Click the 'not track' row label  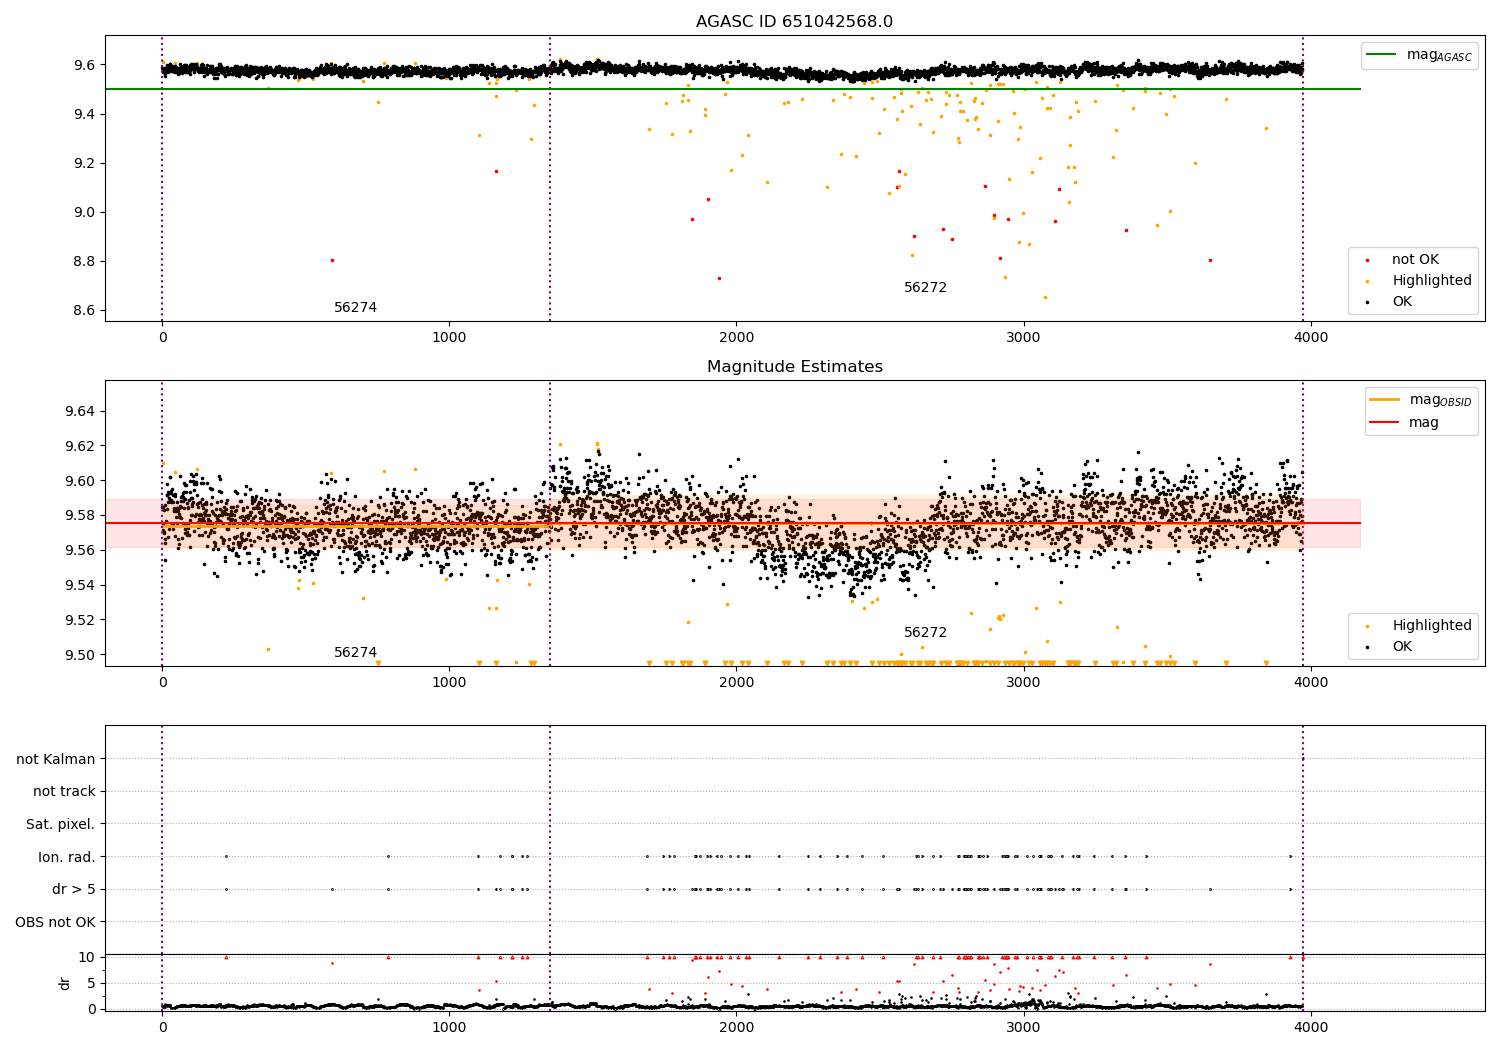(64, 792)
